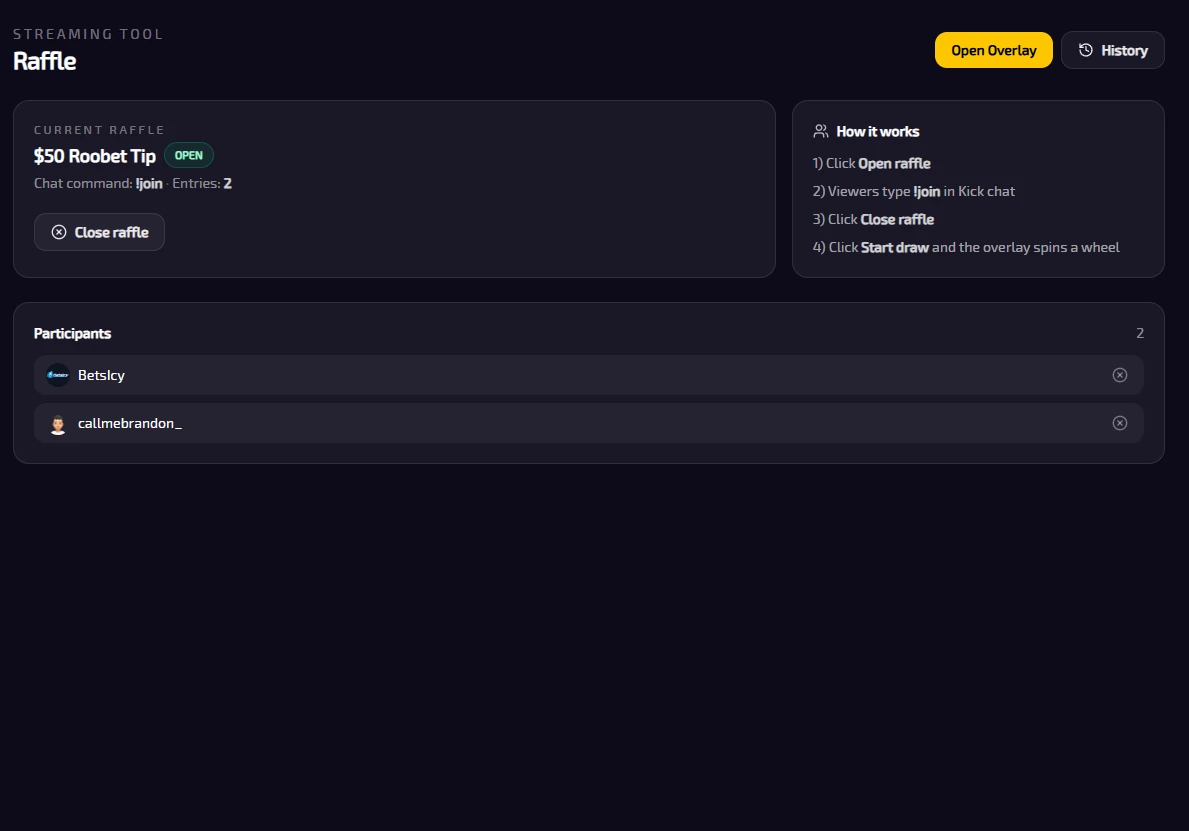Viewport: 1189px width, 831px height.
Task: Click the green OPEN status badge
Action: pyautogui.click(x=189, y=155)
